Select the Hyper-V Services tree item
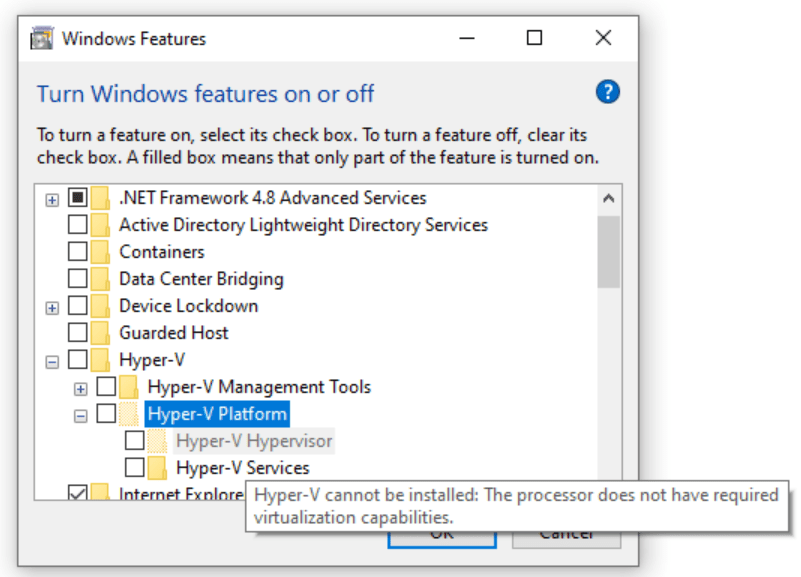The image size is (801, 577). coord(244,467)
